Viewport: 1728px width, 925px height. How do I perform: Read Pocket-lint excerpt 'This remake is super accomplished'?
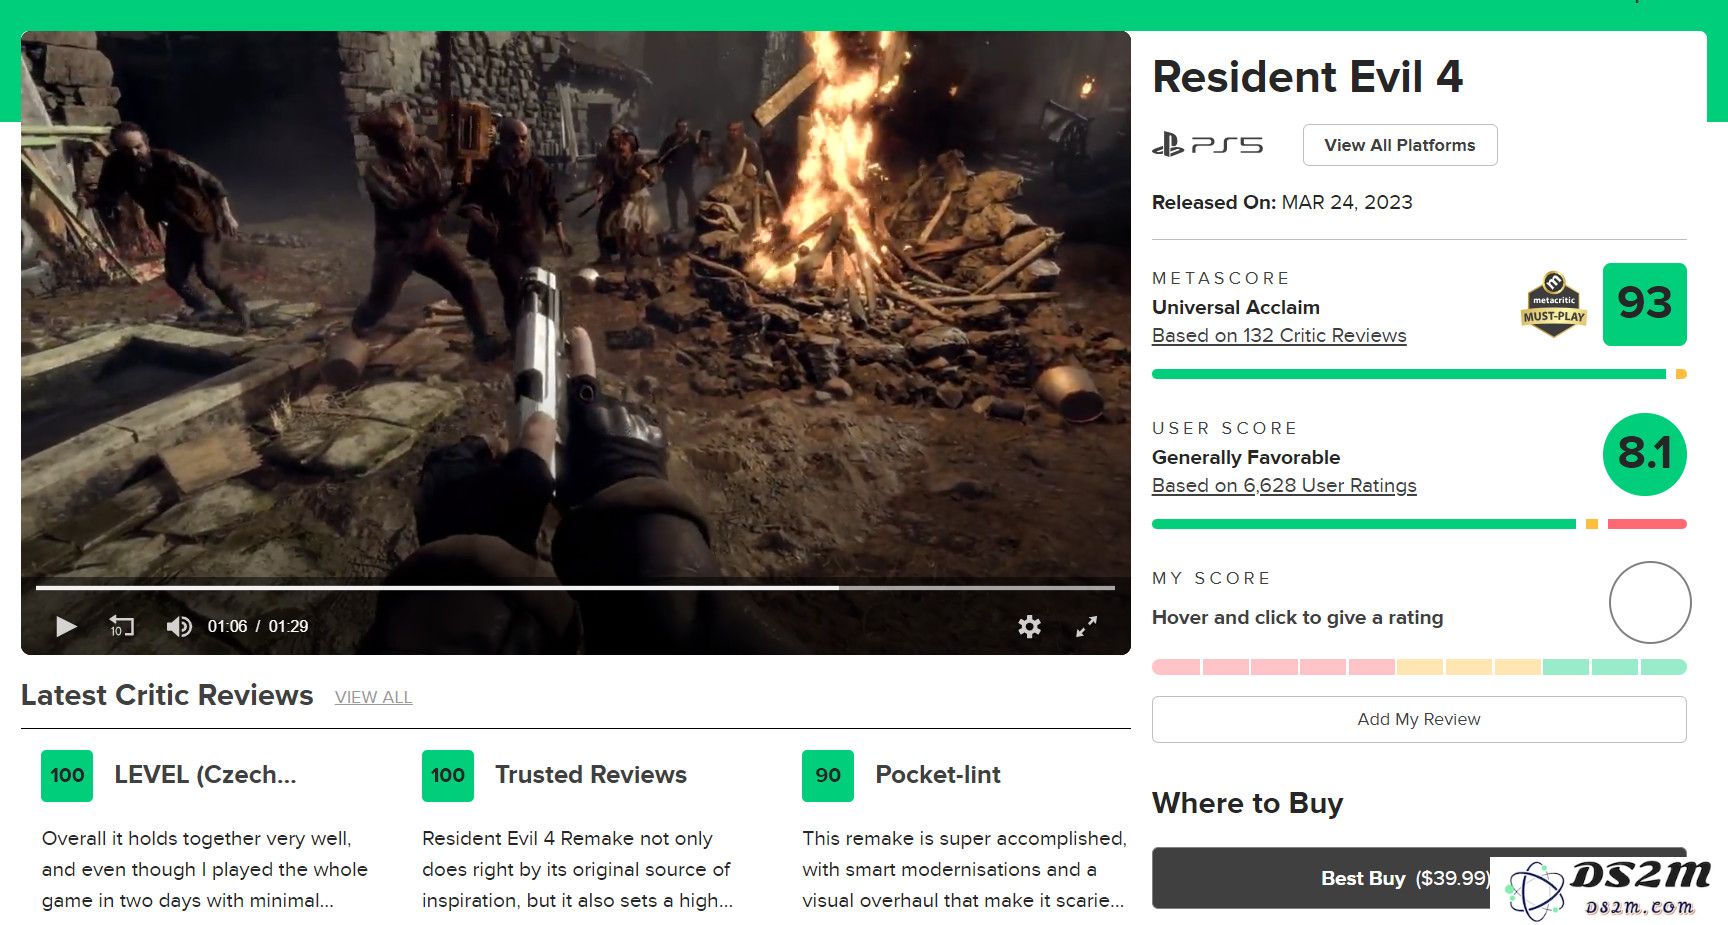pos(964,869)
